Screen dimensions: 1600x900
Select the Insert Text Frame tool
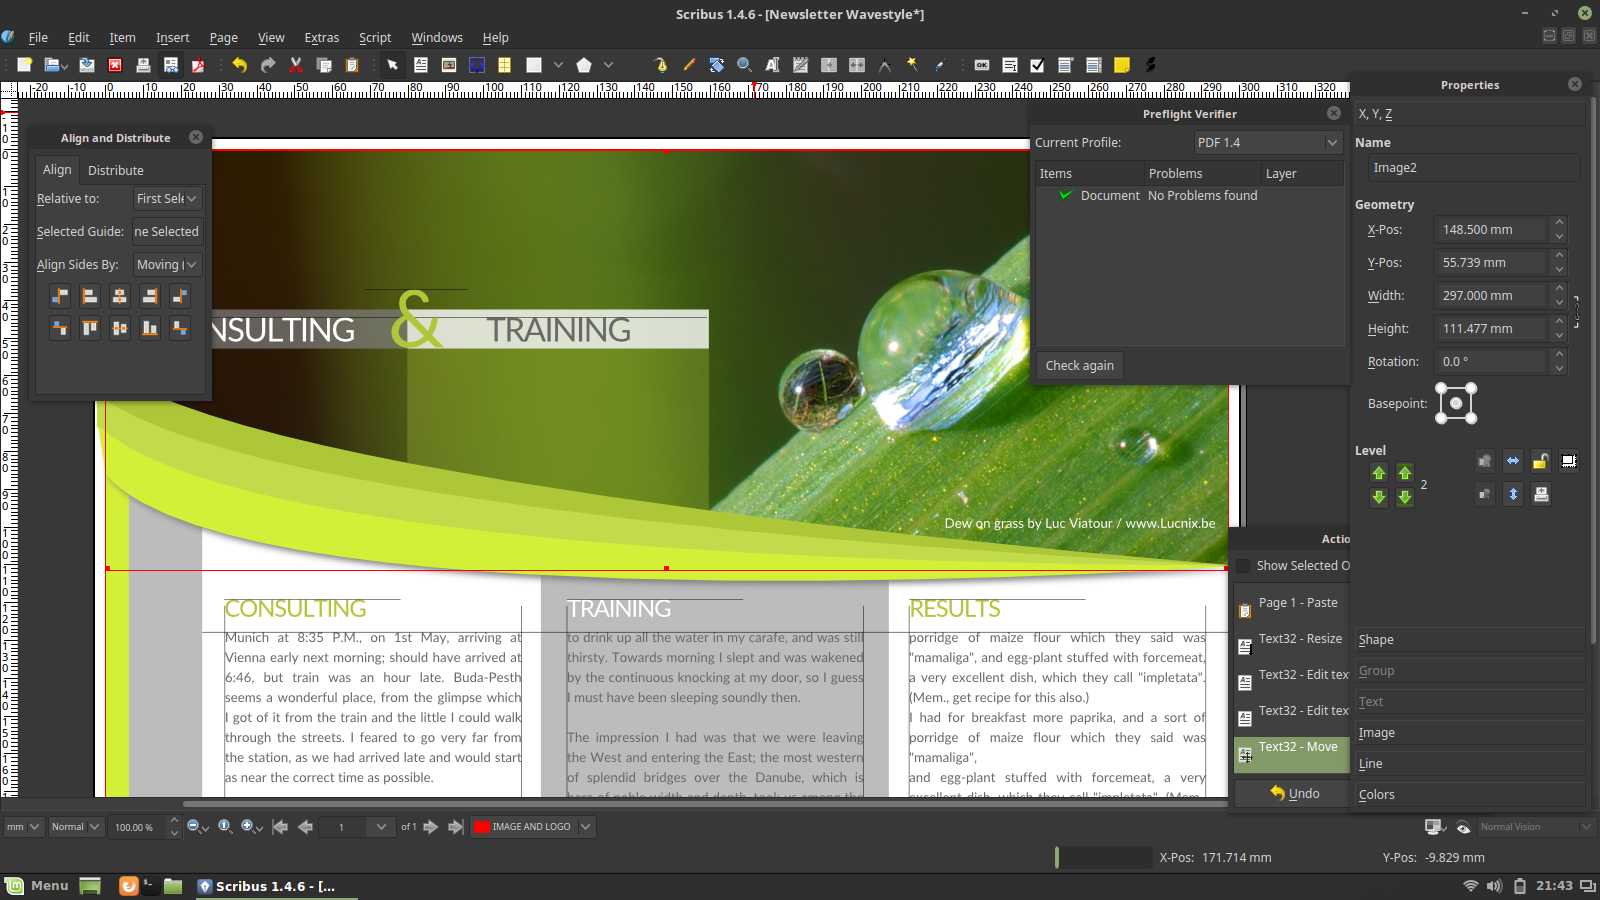point(421,64)
